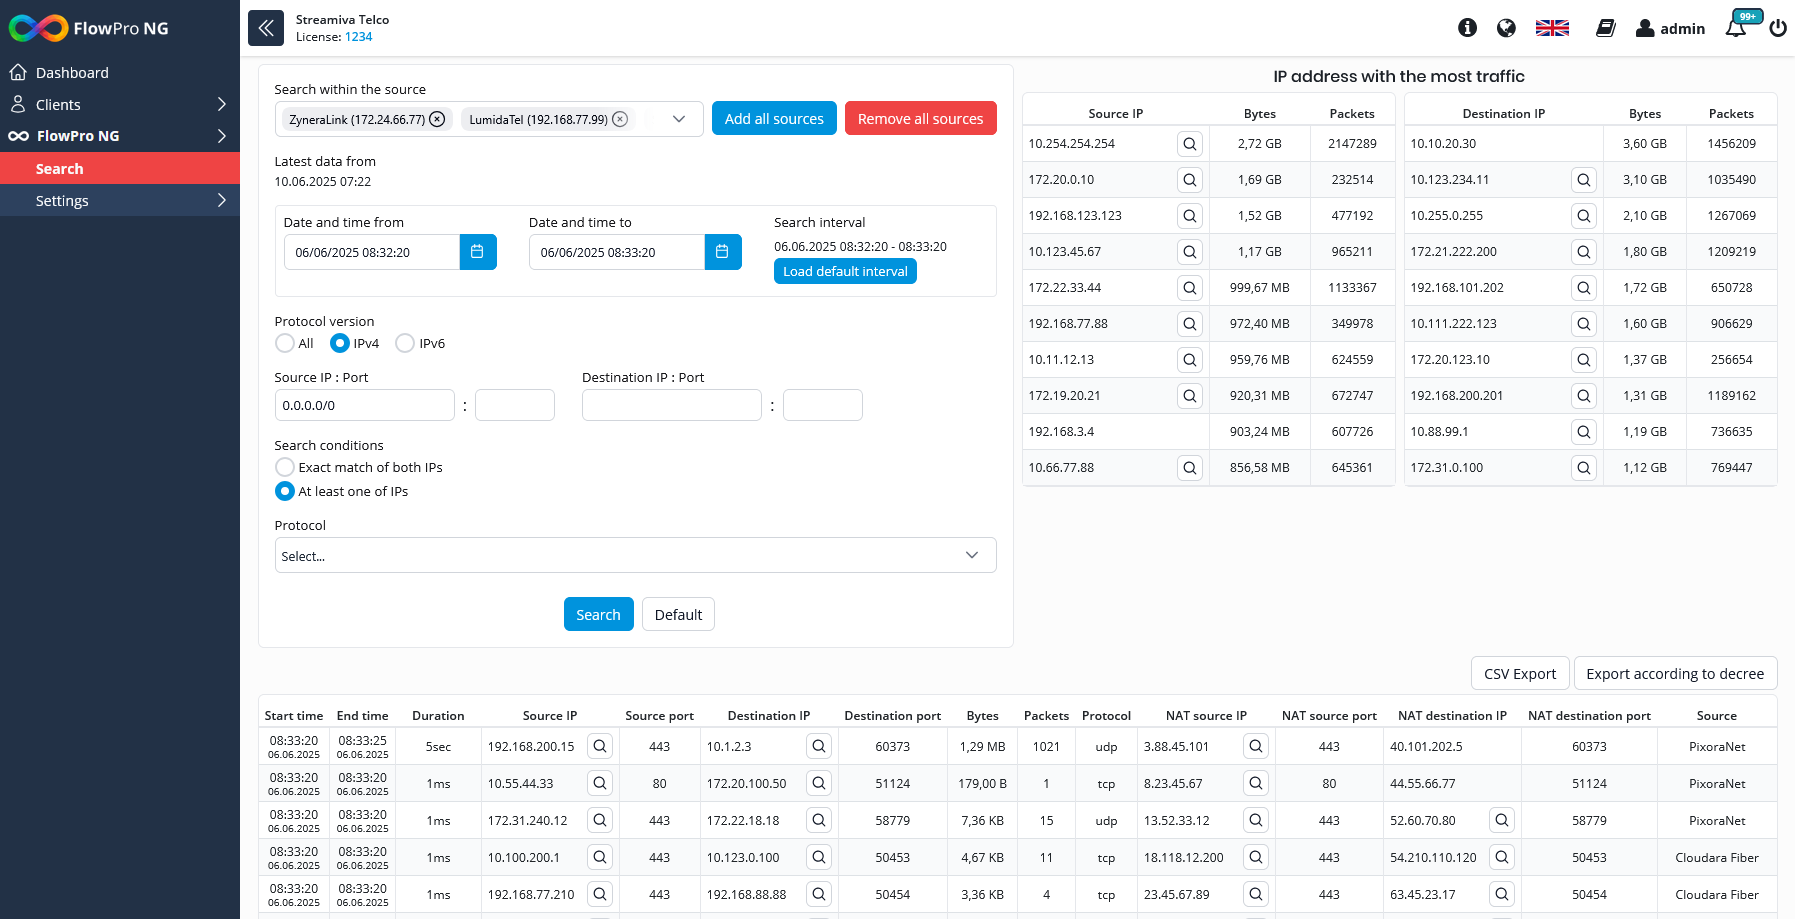Search source IP 10.254.254.254 via magnifier

[1189, 144]
